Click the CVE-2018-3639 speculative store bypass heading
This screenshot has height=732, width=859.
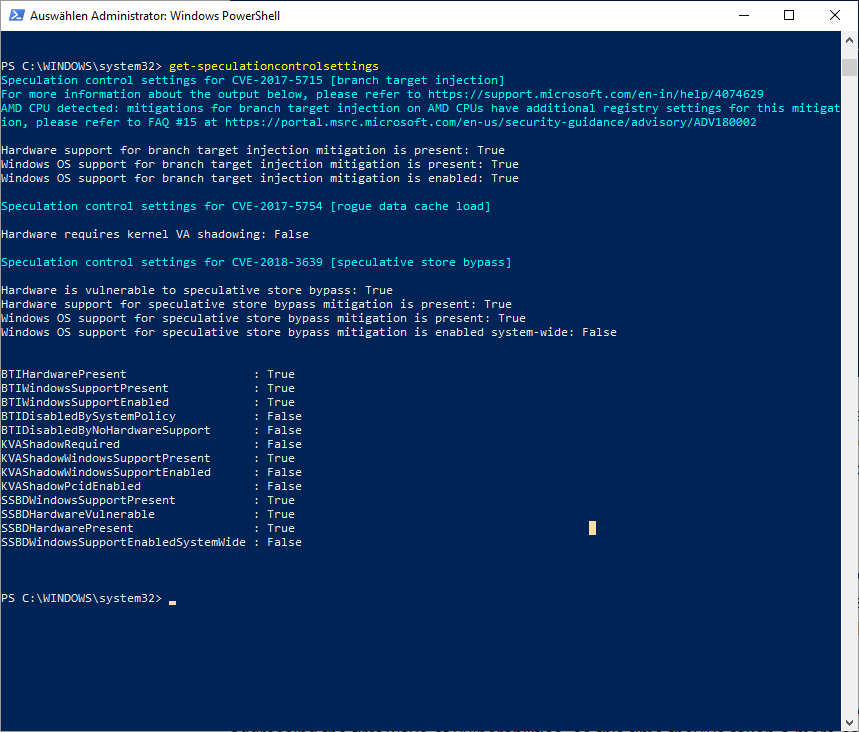[x=256, y=262]
